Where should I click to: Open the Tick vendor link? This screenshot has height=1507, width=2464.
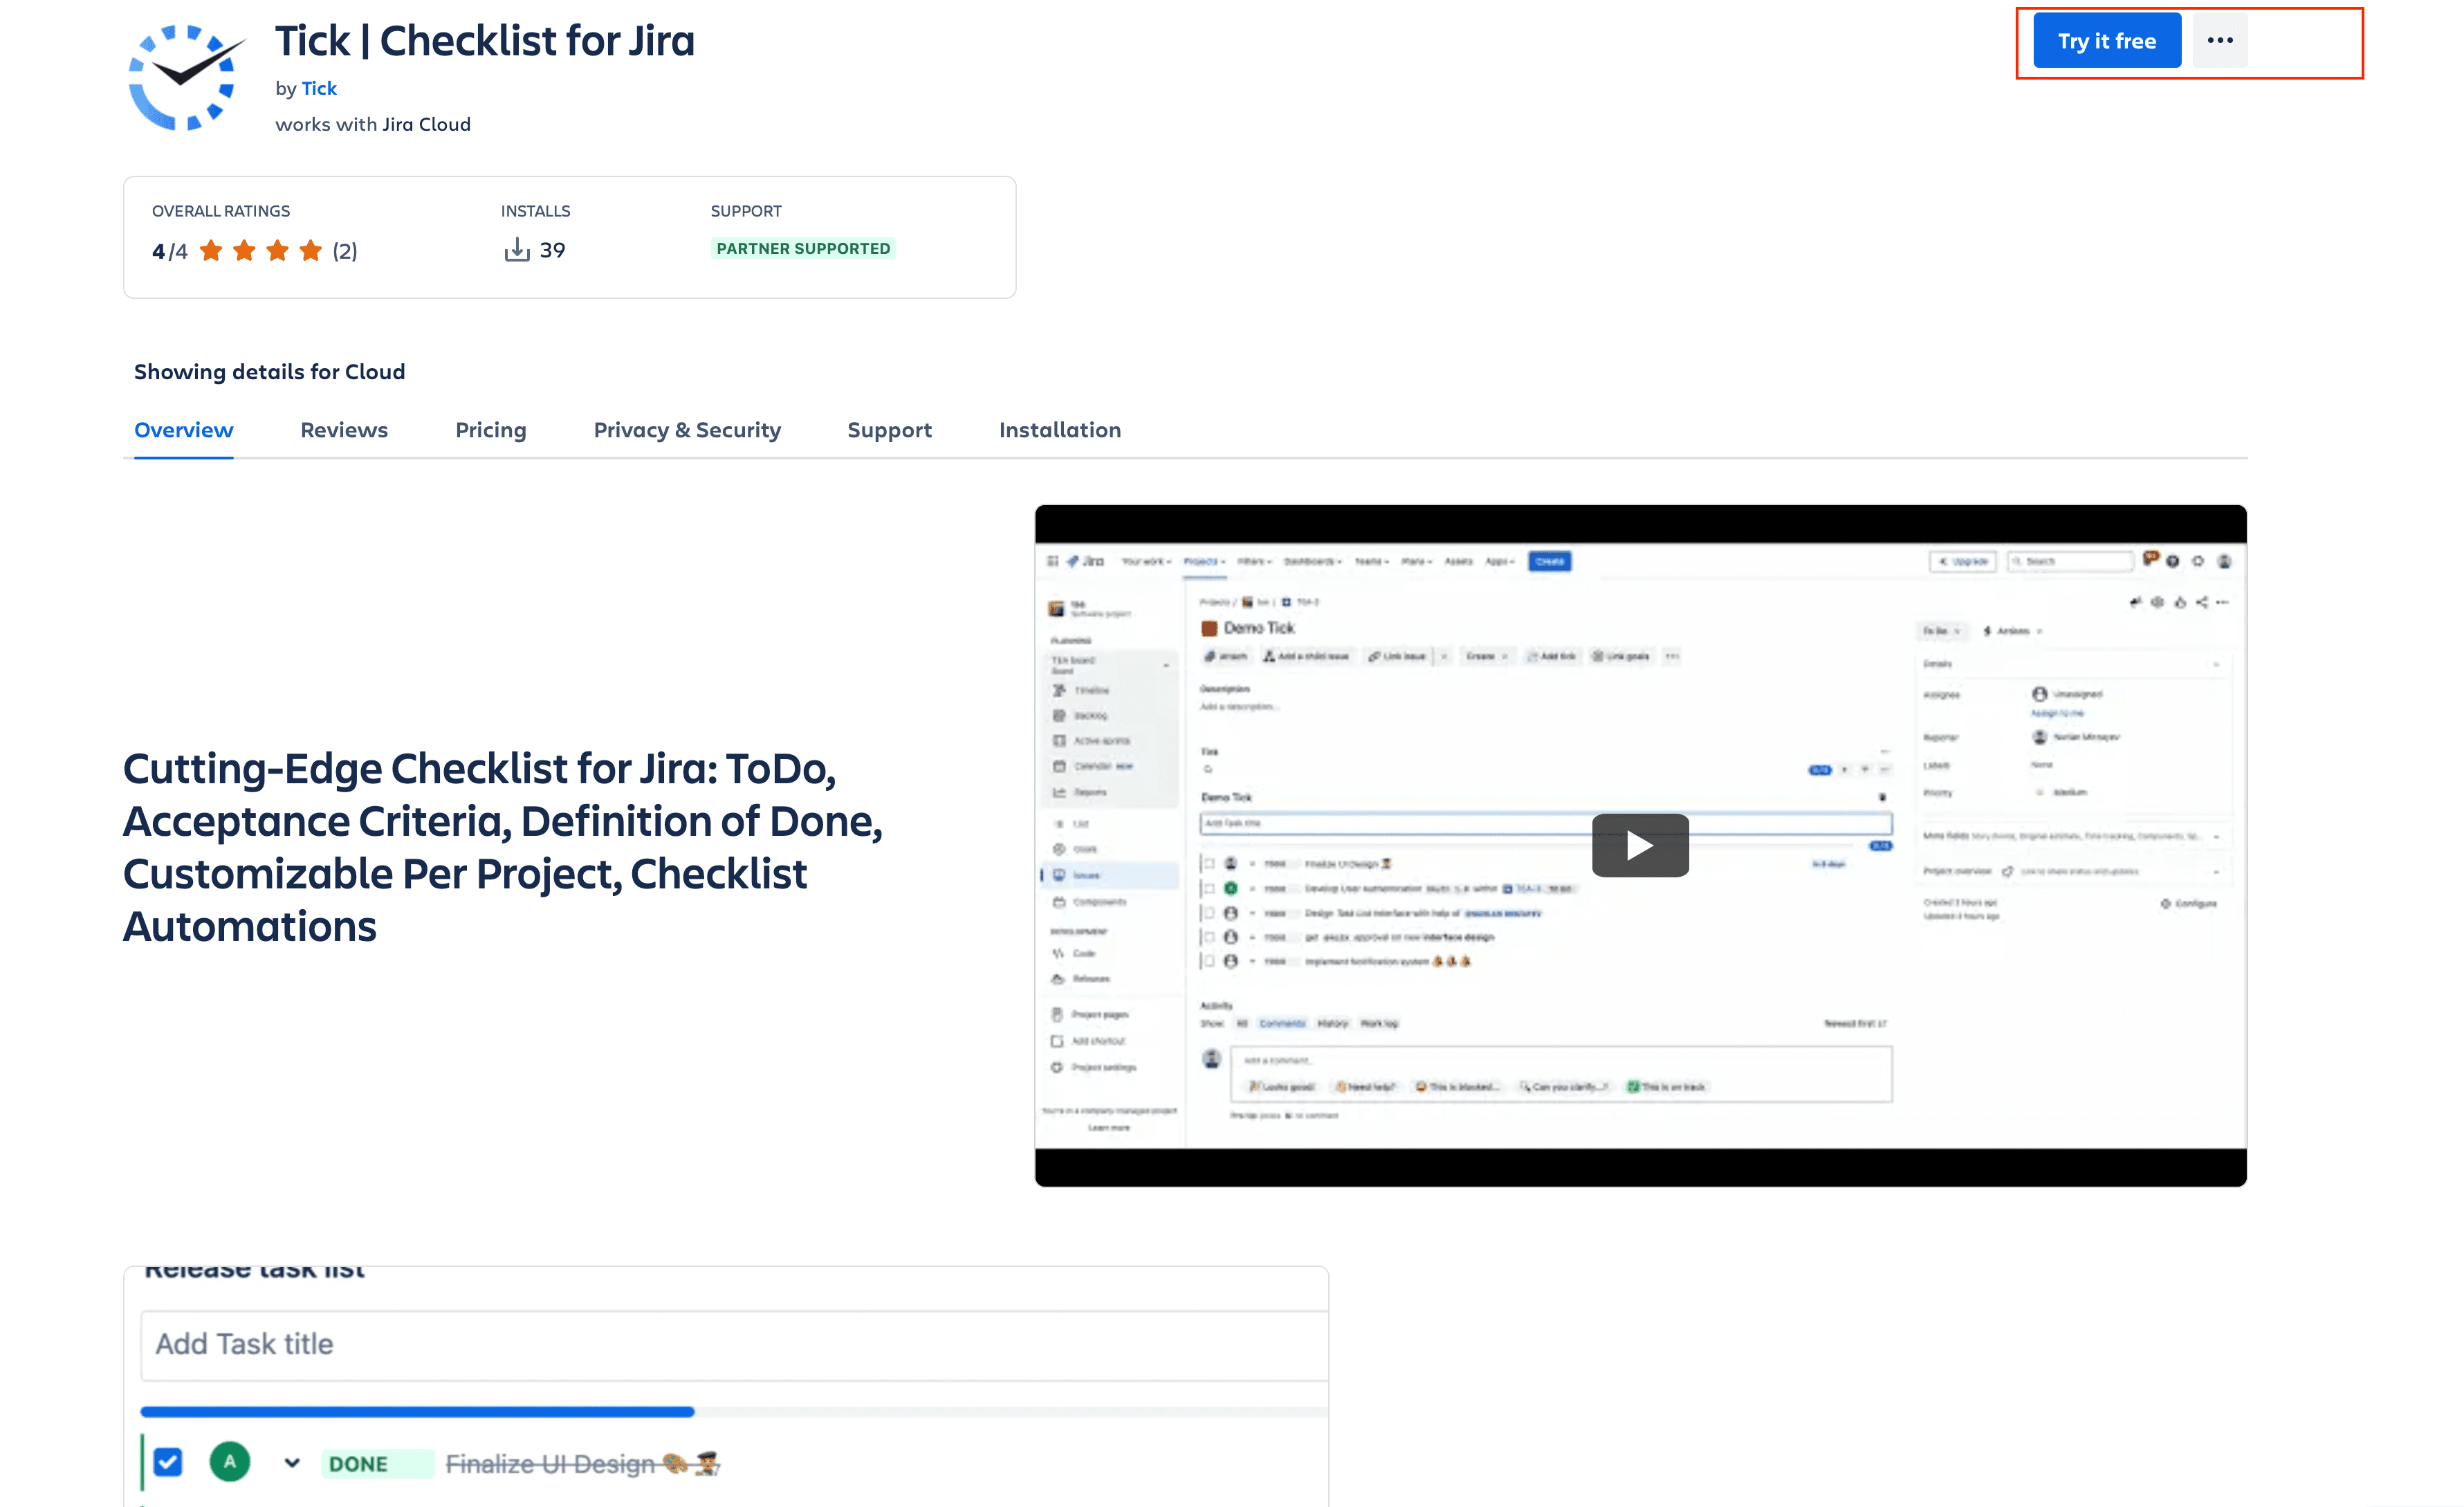pyautogui.click(x=319, y=88)
